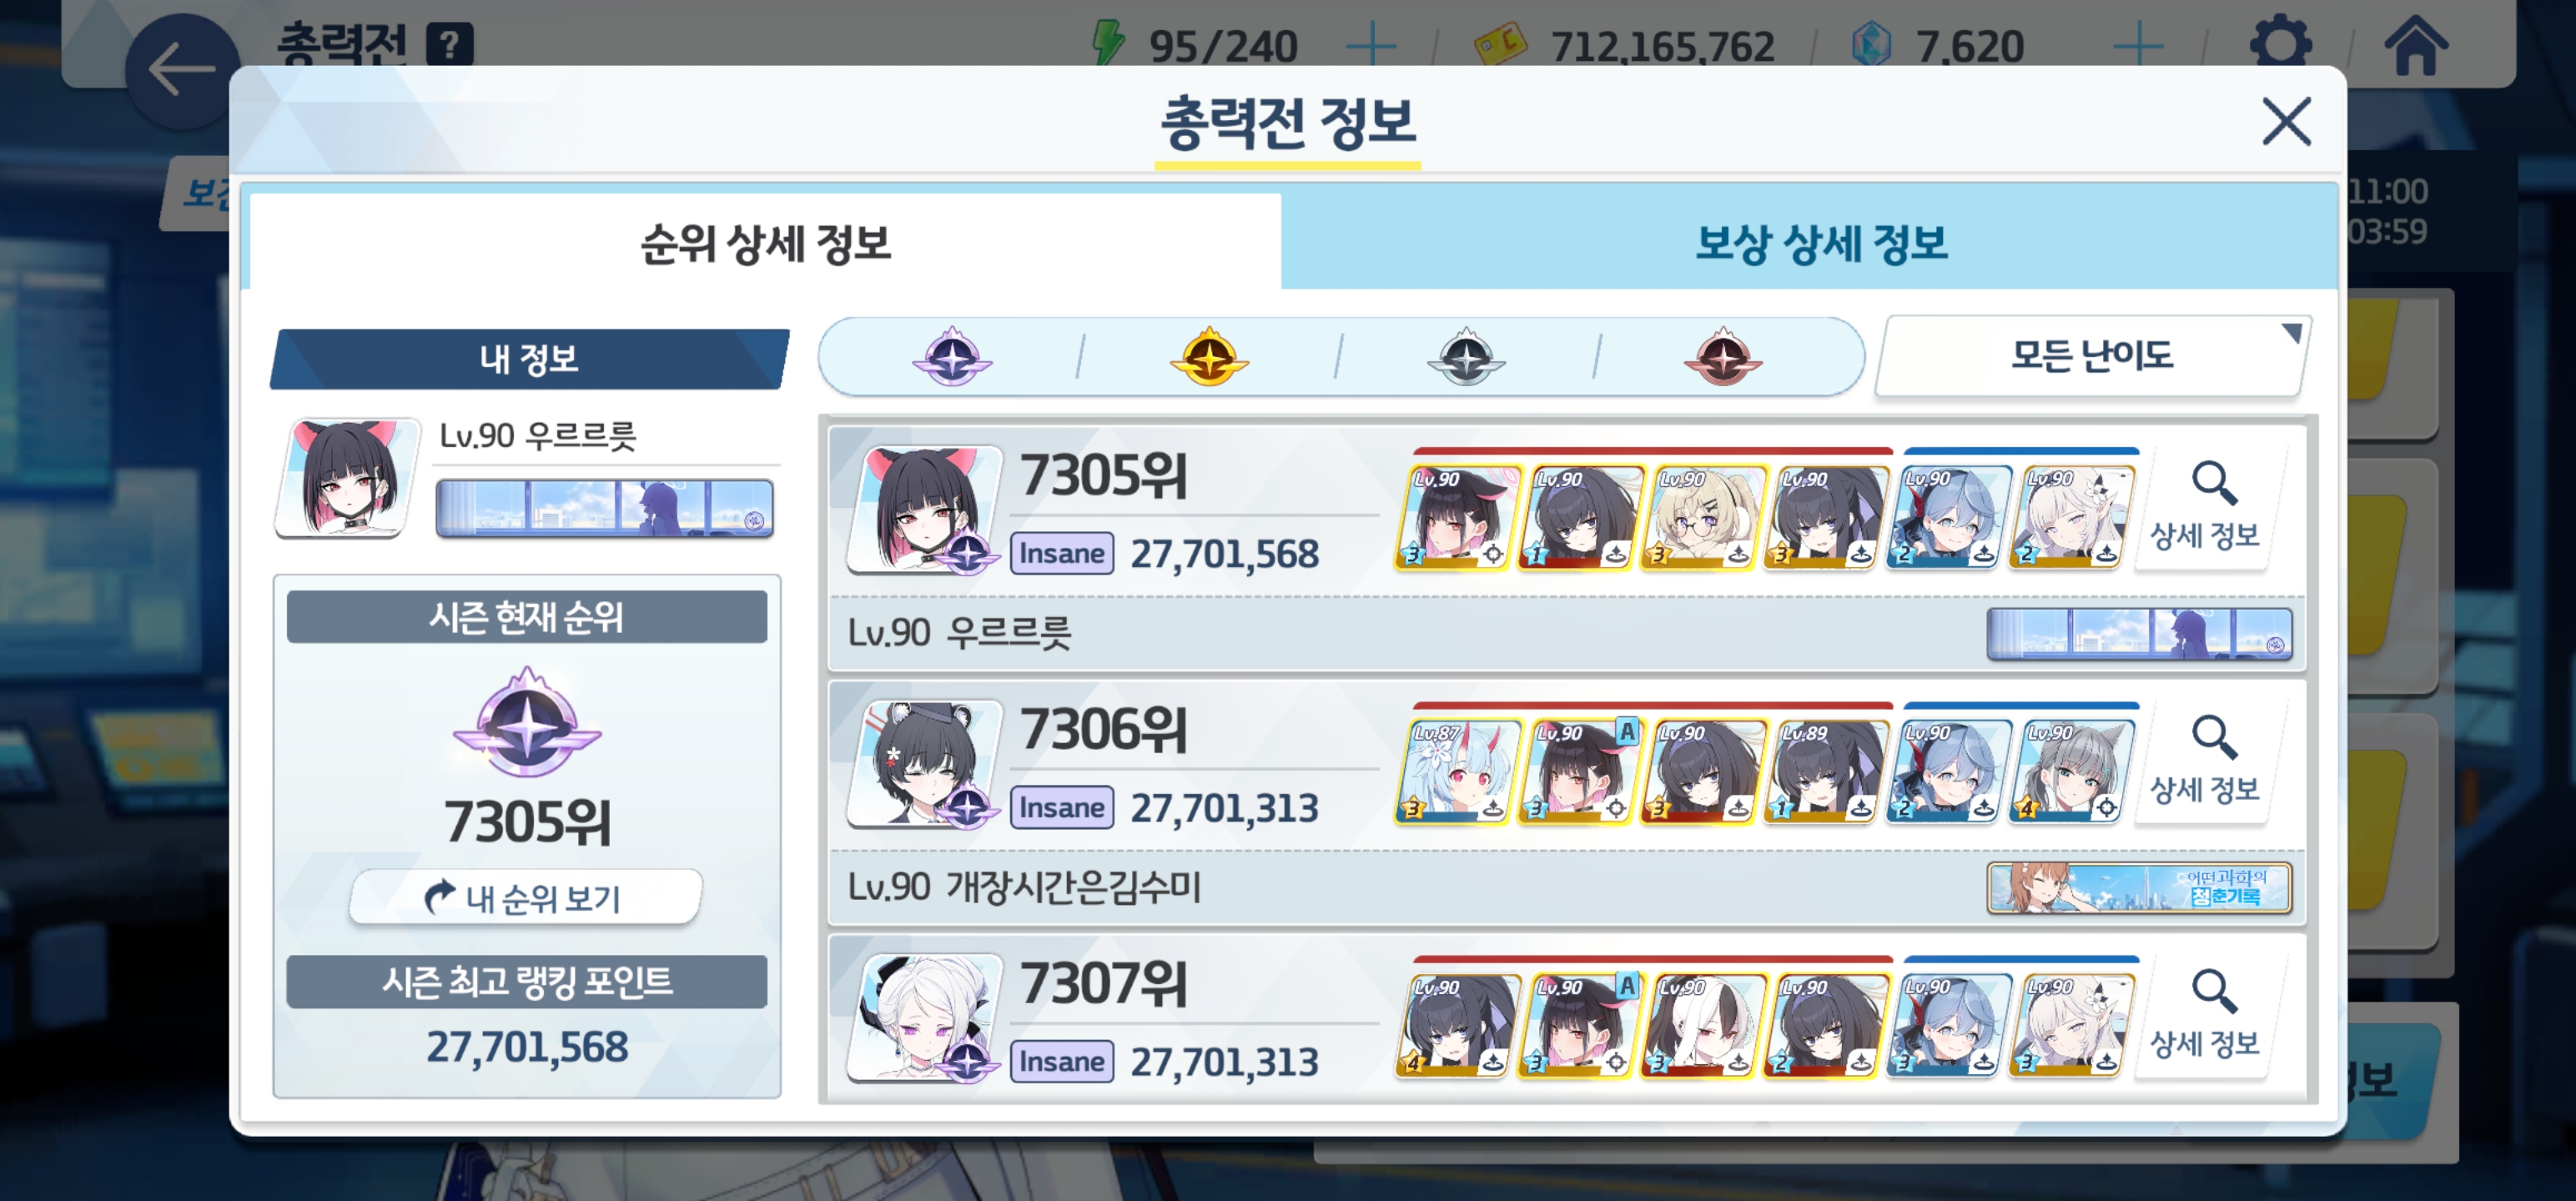Select 개장시간은김수미 player profile avatar

[x=924, y=763]
